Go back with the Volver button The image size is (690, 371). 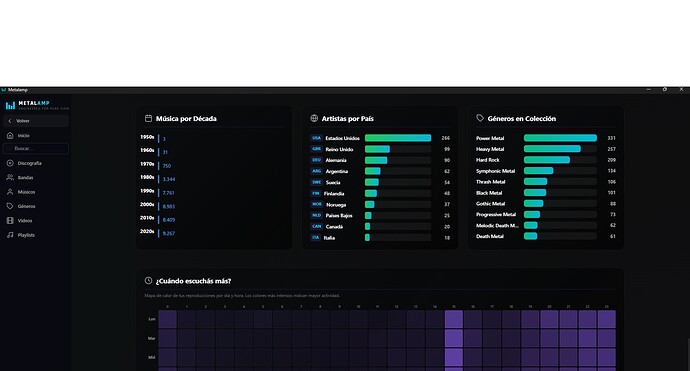point(36,121)
